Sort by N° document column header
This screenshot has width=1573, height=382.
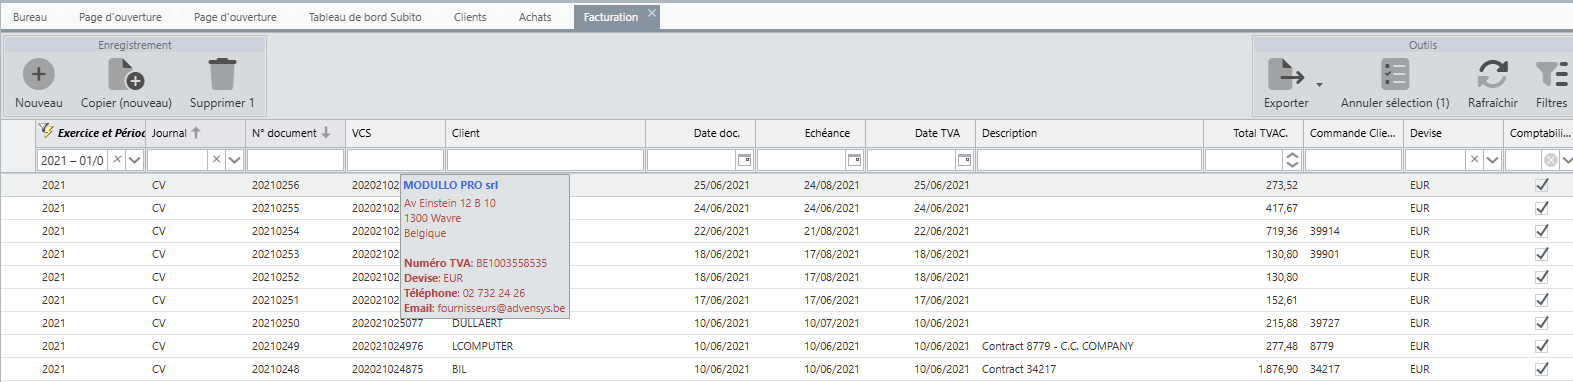click(x=295, y=133)
